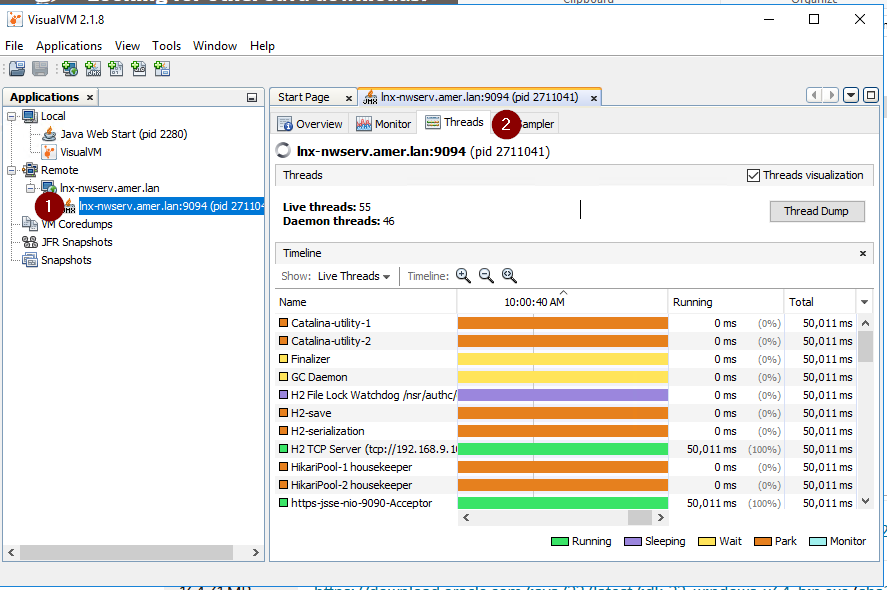The height and width of the screenshot is (590, 887).
Task: Click the Add Remote Host toolbar icon
Action: (67, 69)
